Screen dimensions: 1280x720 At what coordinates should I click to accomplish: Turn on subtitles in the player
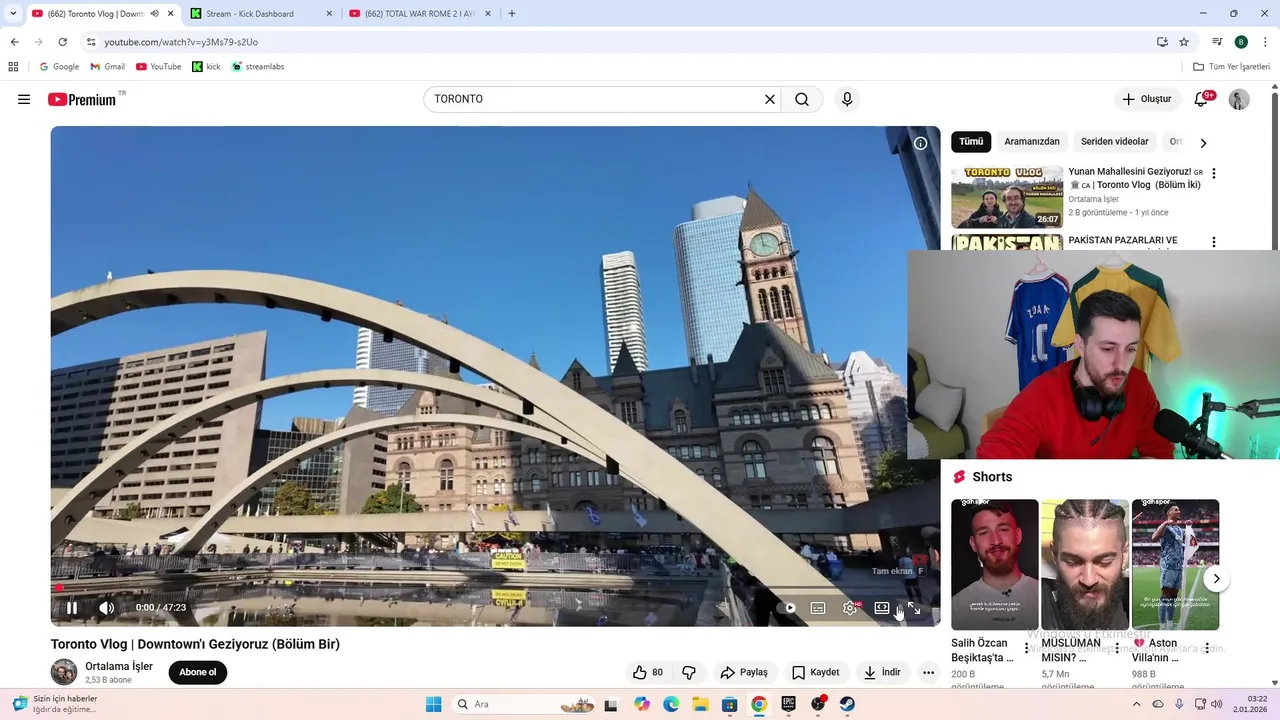[818, 608]
